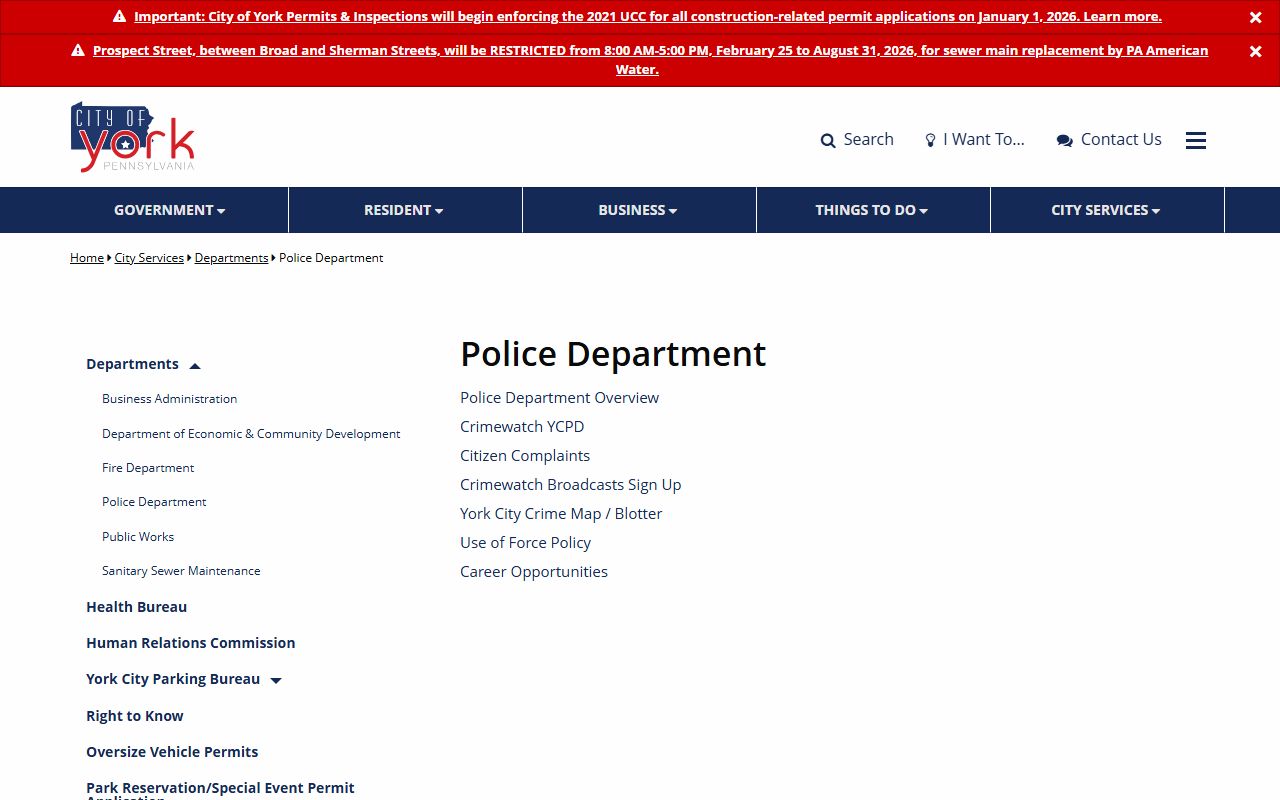This screenshot has width=1280, height=800.
Task: Open Career Opportunities link
Action: tap(534, 572)
